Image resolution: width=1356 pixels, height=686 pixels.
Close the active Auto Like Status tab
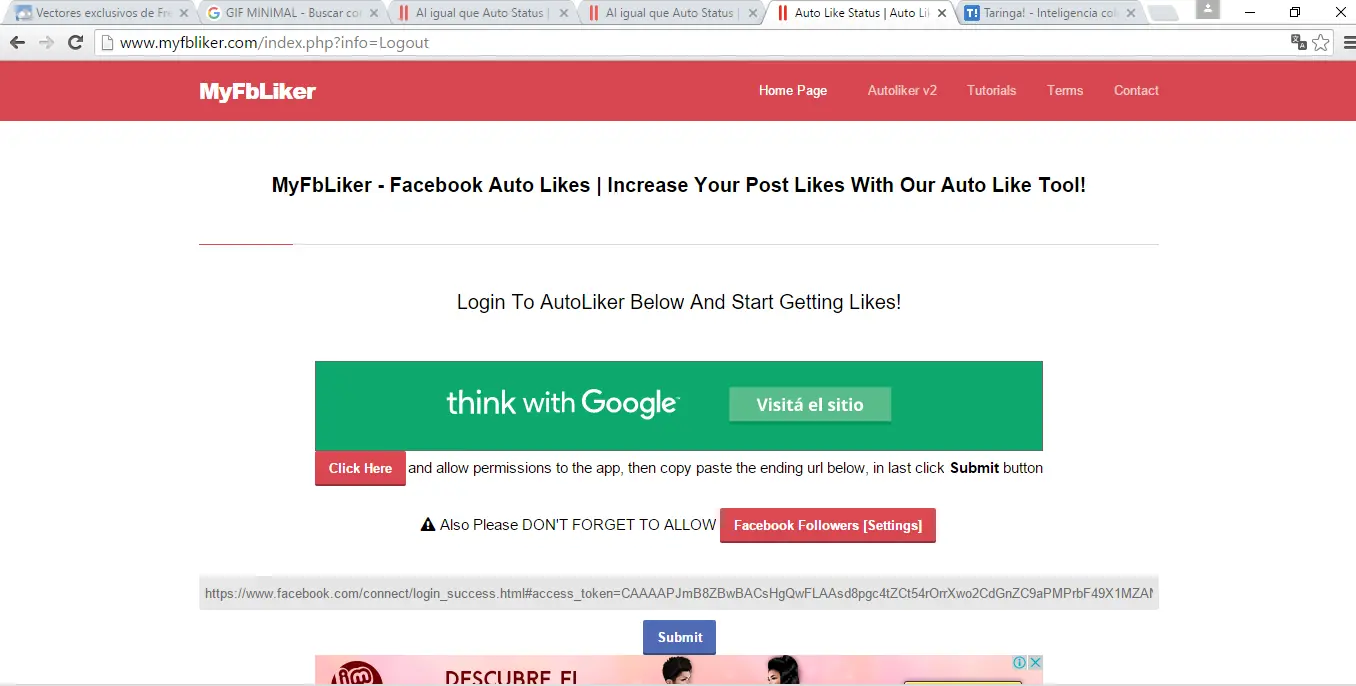coord(941,14)
